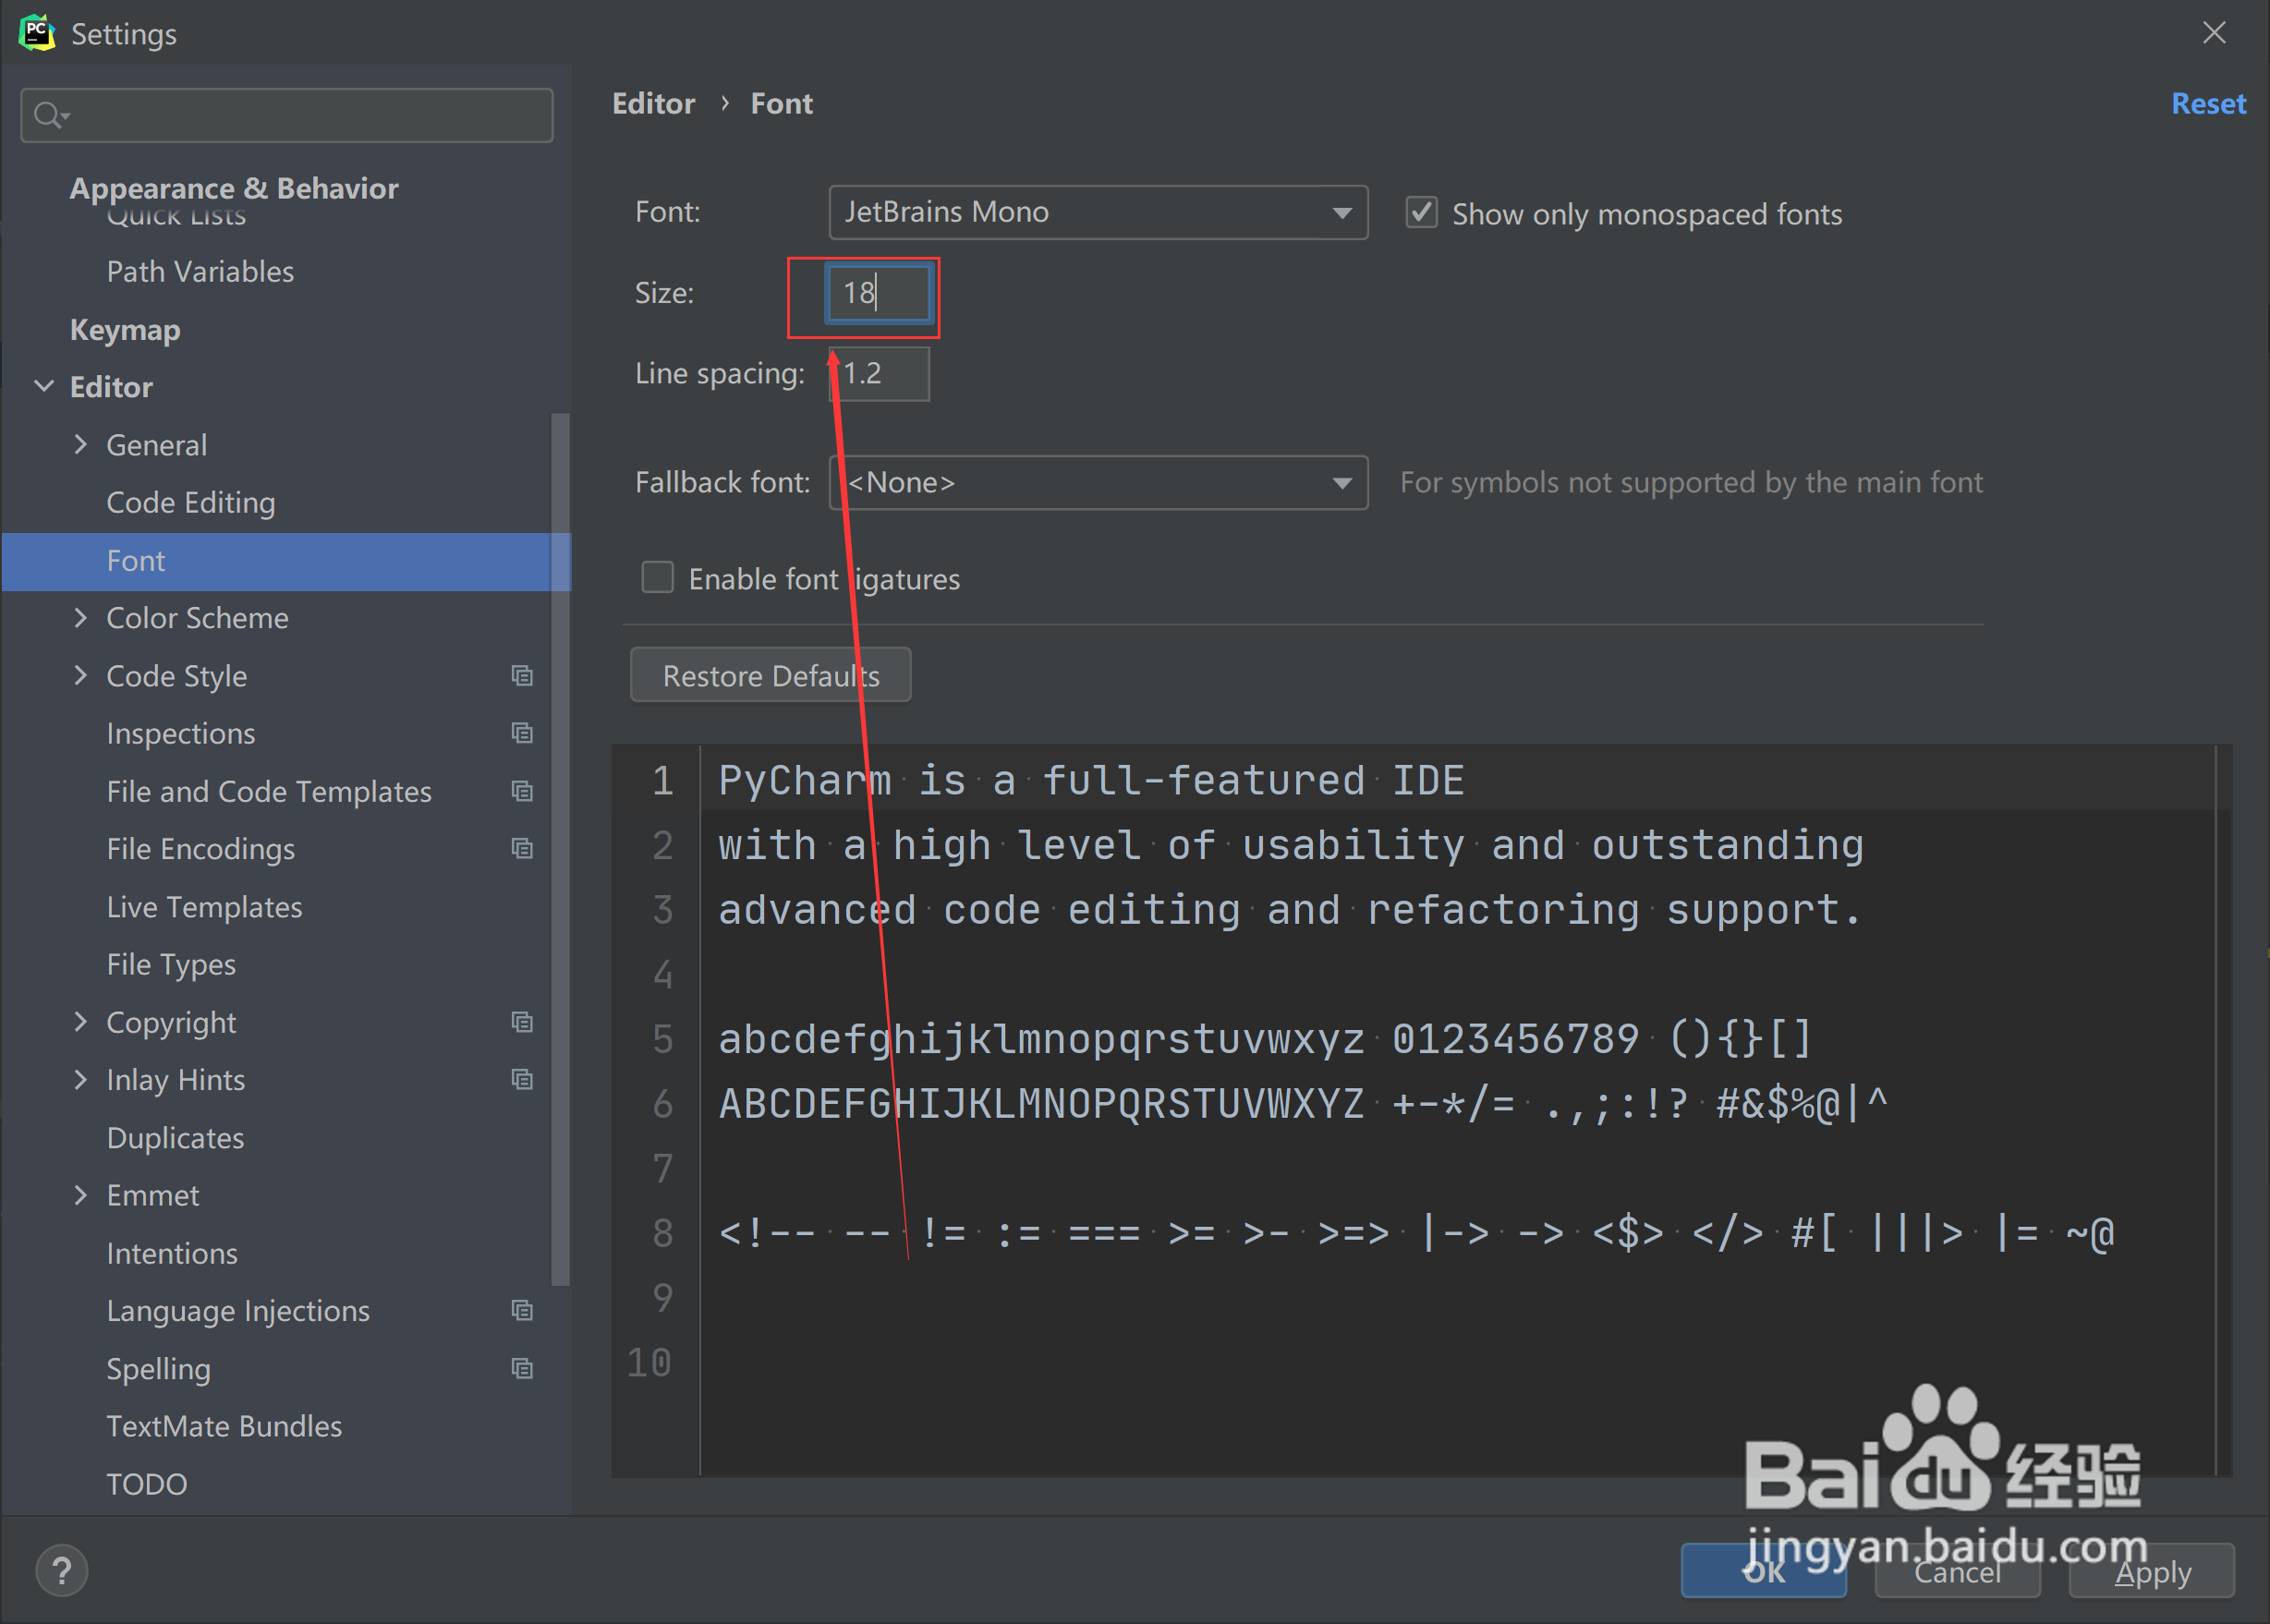Expand the Inlay Hints node
The height and width of the screenshot is (1624, 2270).
pos(81,1080)
